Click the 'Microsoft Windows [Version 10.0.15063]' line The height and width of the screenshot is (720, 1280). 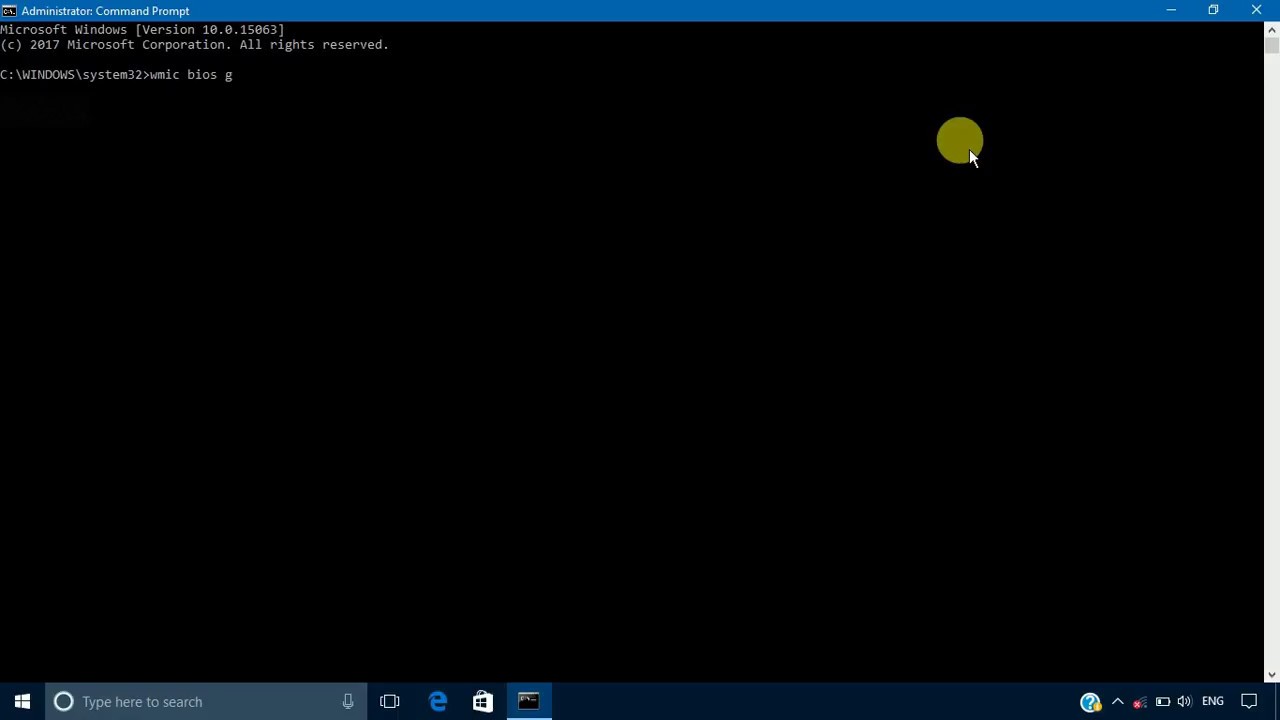(142, 30)
